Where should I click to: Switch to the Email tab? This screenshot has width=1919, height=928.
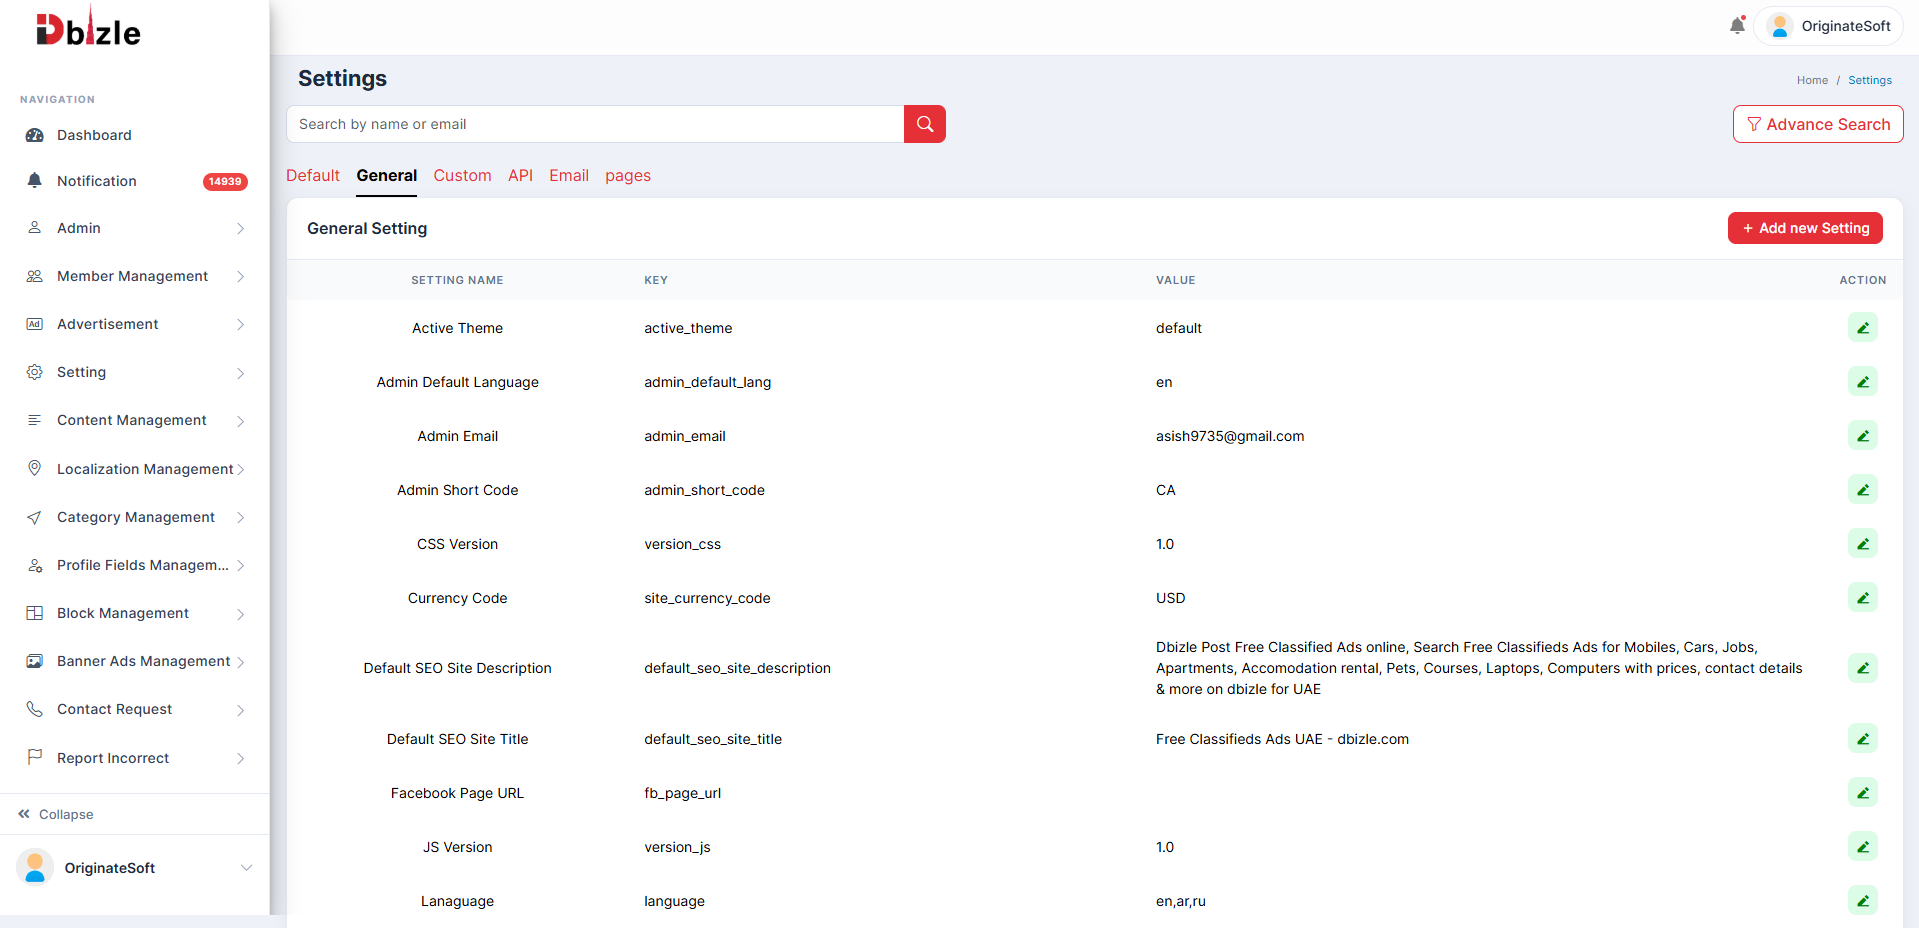[x=569, y=176]
